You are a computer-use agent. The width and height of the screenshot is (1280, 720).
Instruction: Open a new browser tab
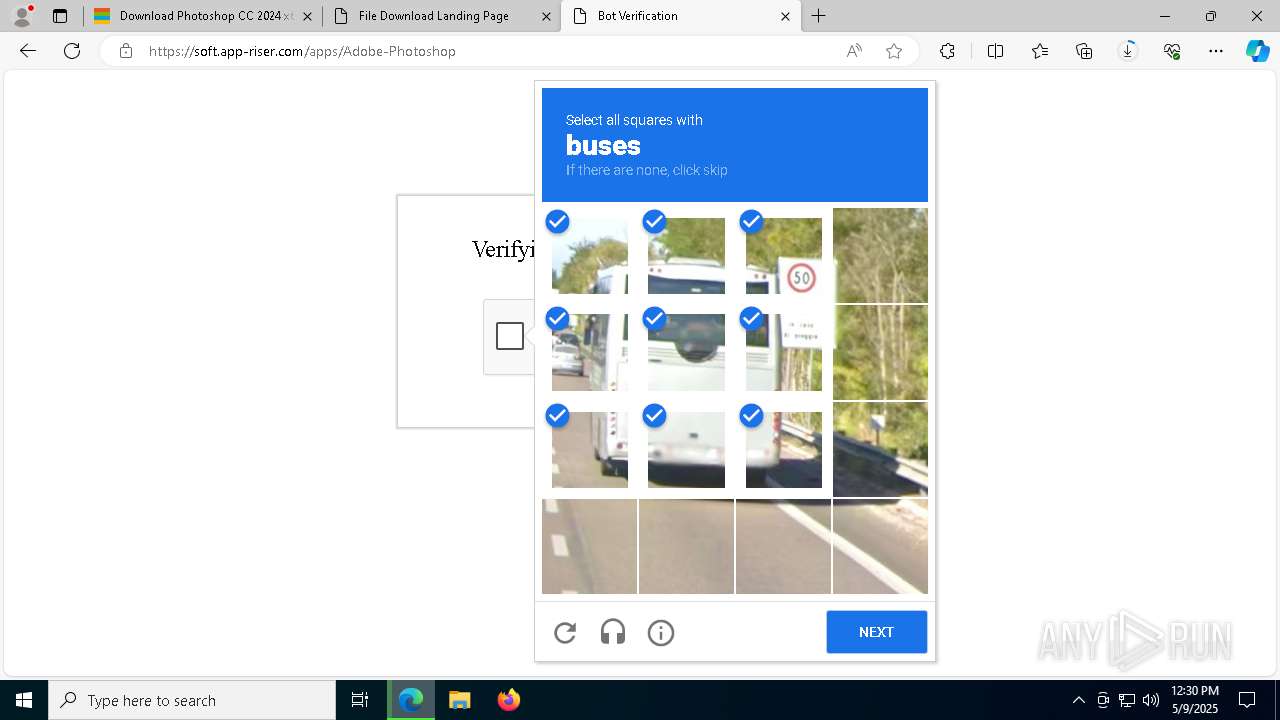pyautogui.click(x=819, y=16)
